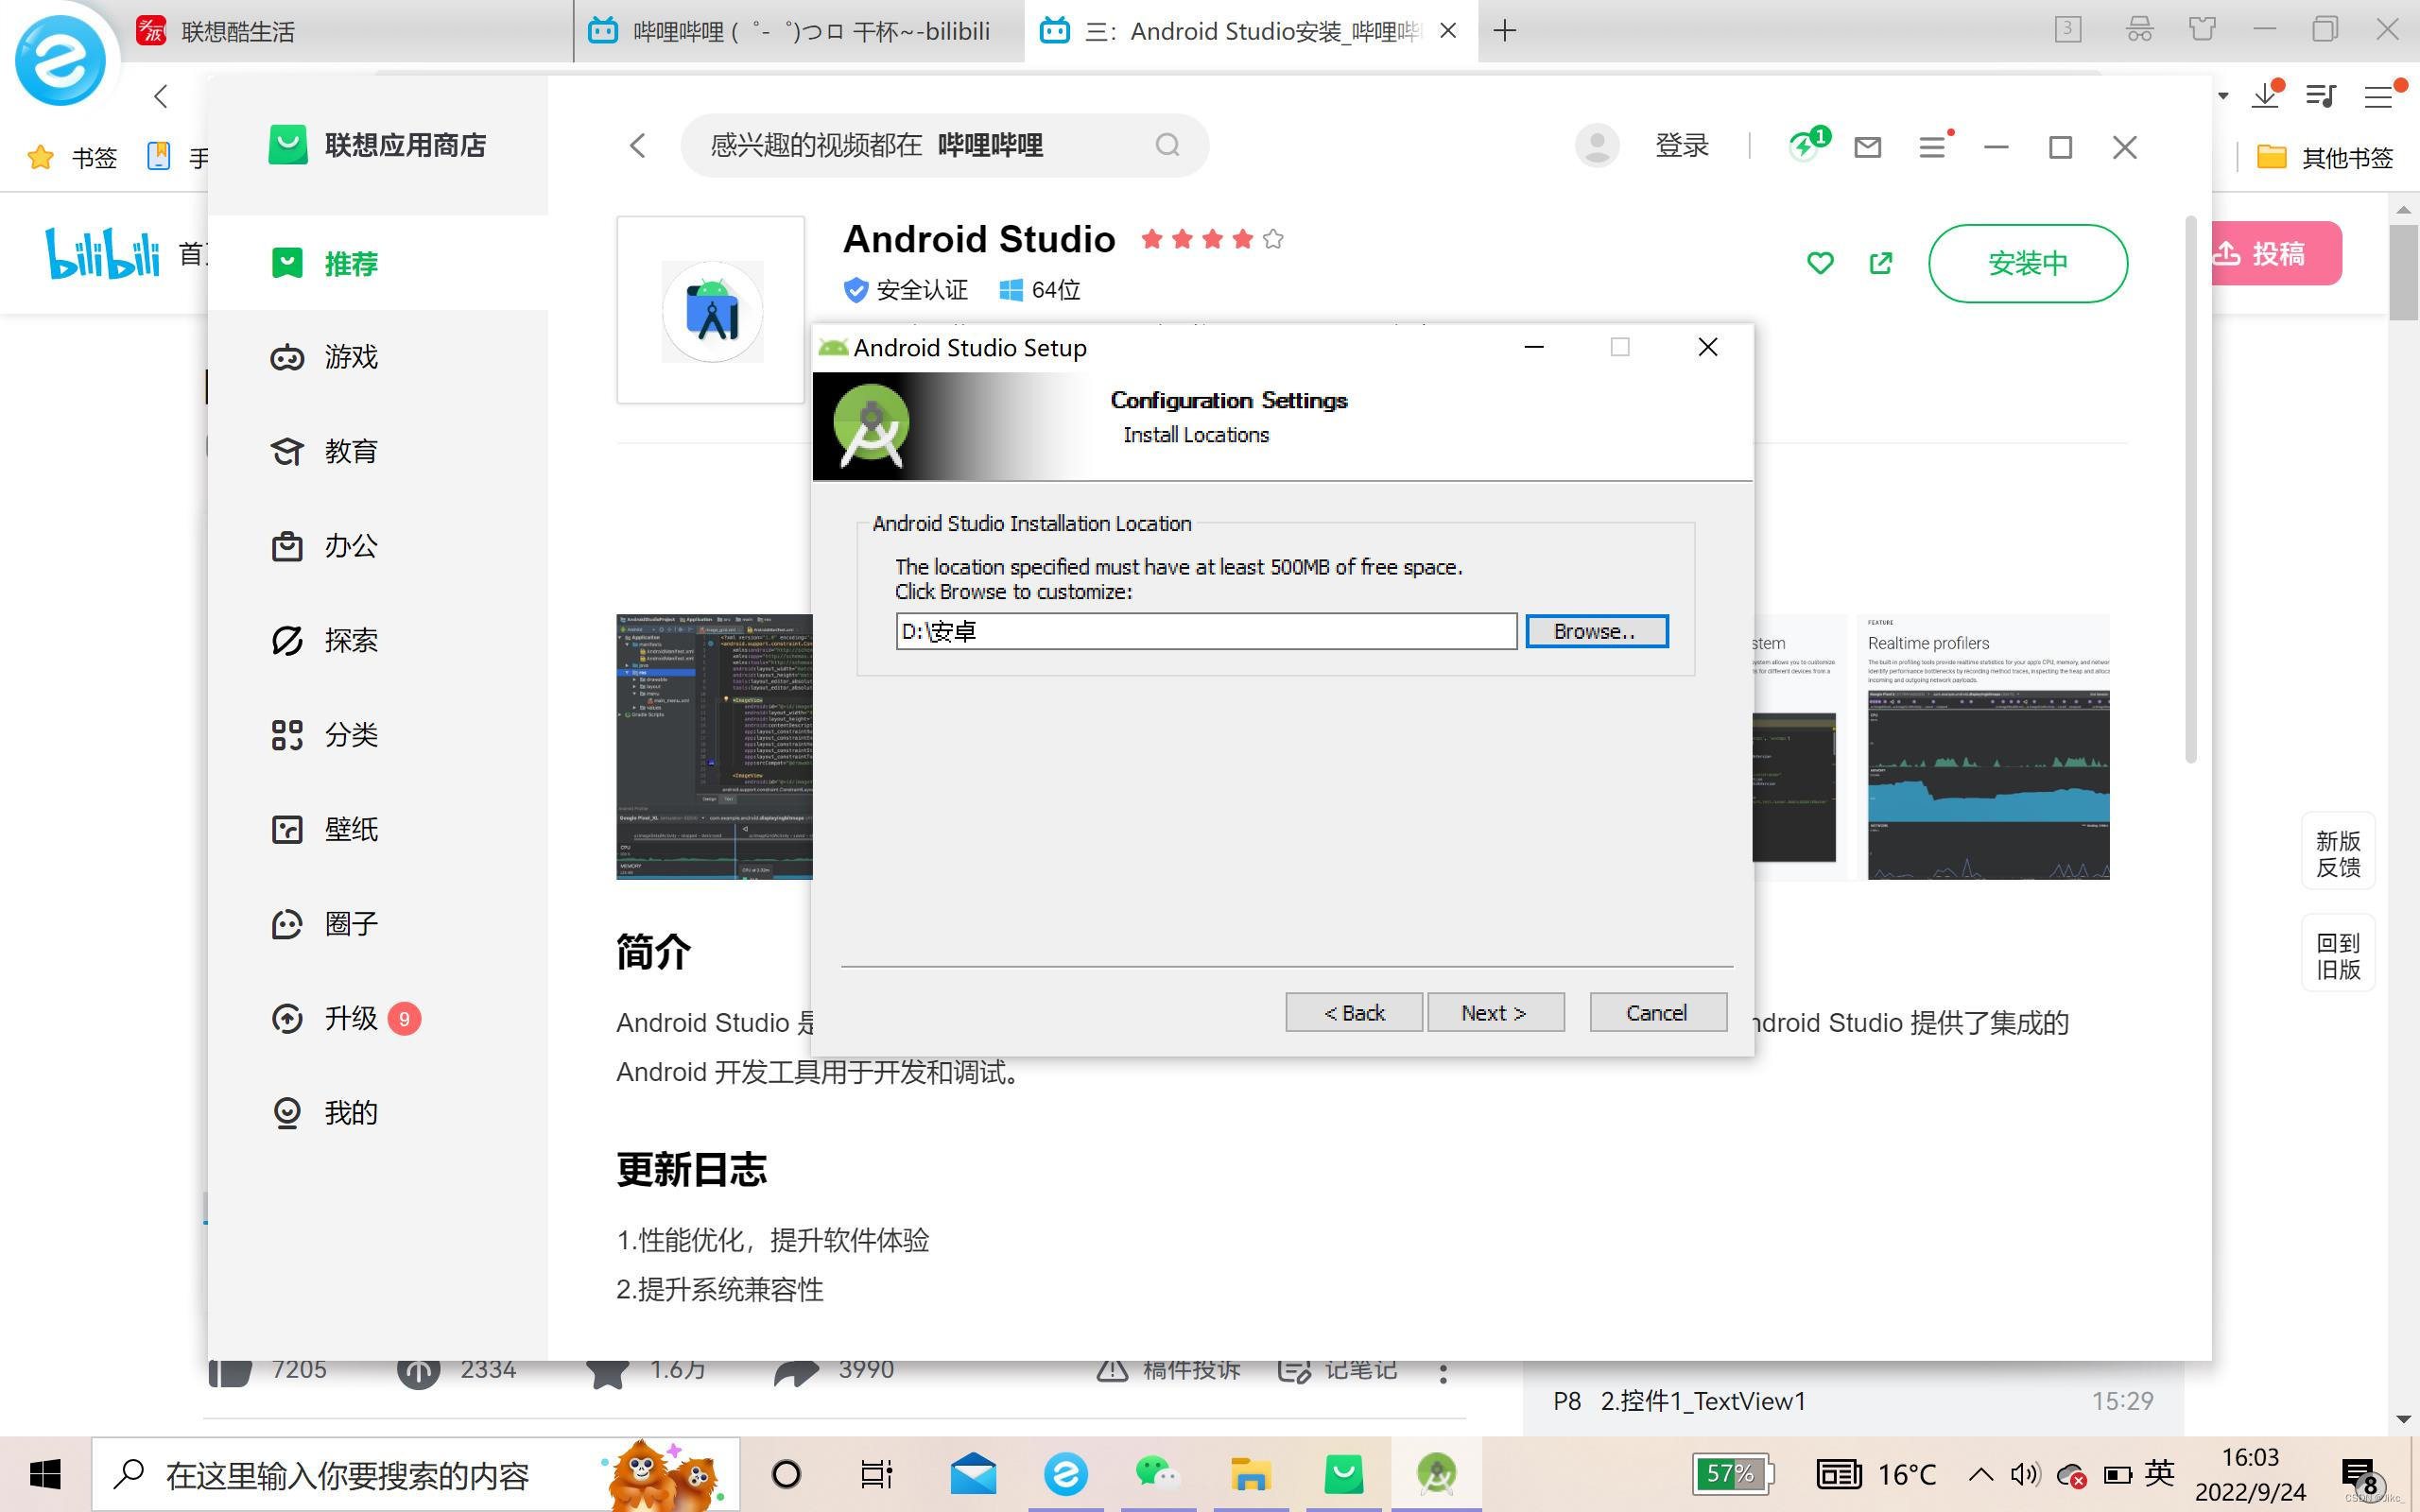Image resolution: width=2420 pixels, height=1512 pixels.
Task: Click the 安装中 install button
Action: (x=2027, y=263)
